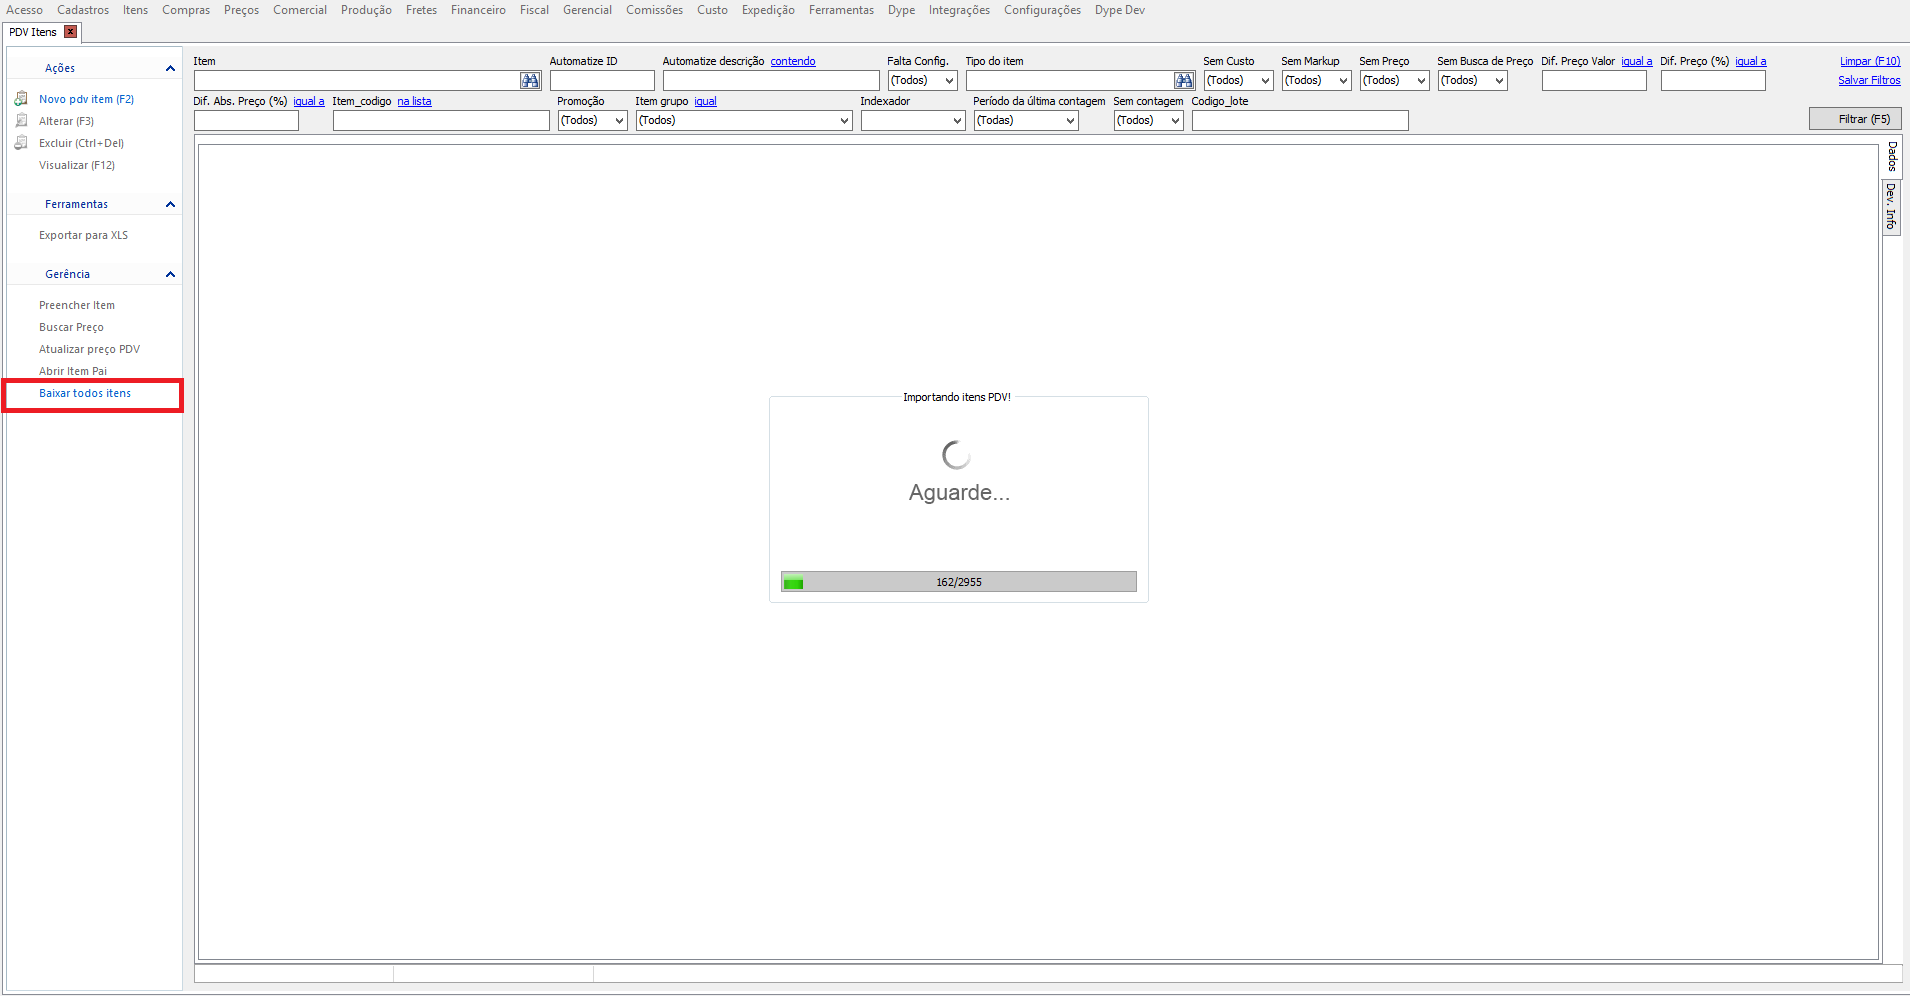Collapse the Ações panel section
This screenshot has height=996, width=1910.
click(170, 68)
